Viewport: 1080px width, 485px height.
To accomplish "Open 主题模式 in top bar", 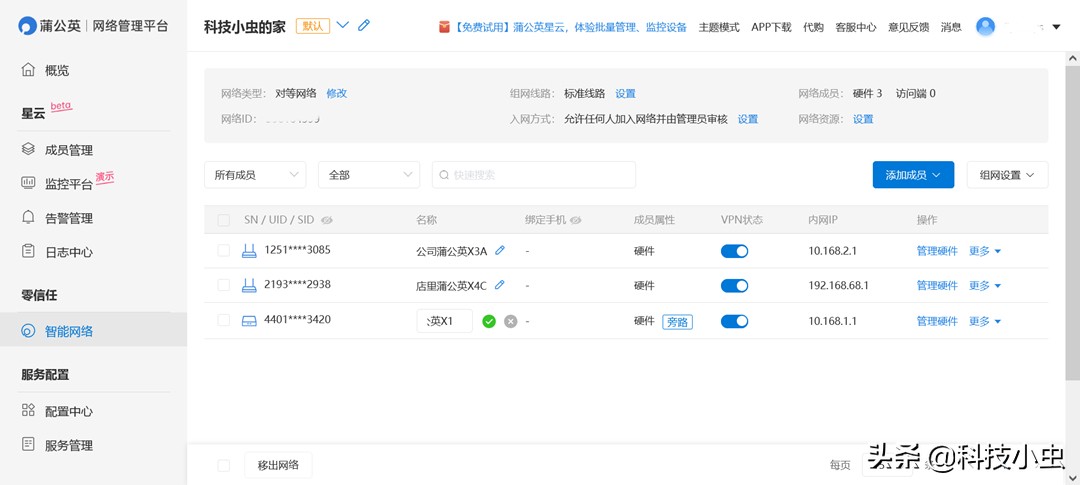I will [719, 28].
